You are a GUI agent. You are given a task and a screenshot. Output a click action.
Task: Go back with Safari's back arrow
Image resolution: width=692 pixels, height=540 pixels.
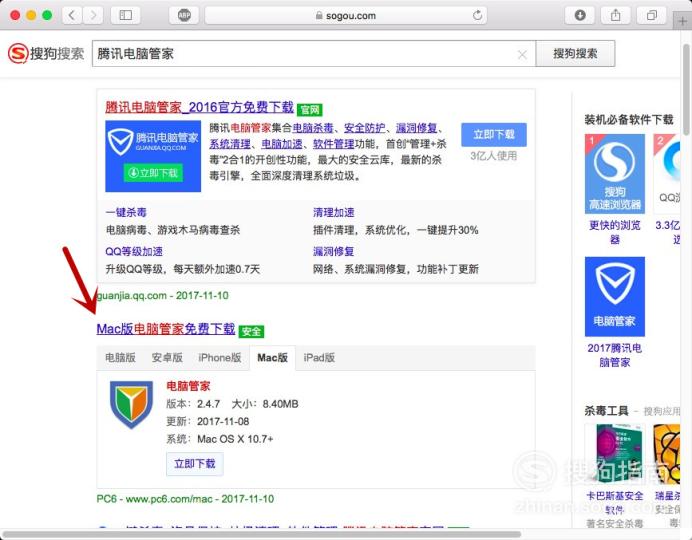(x=72, y=15)
